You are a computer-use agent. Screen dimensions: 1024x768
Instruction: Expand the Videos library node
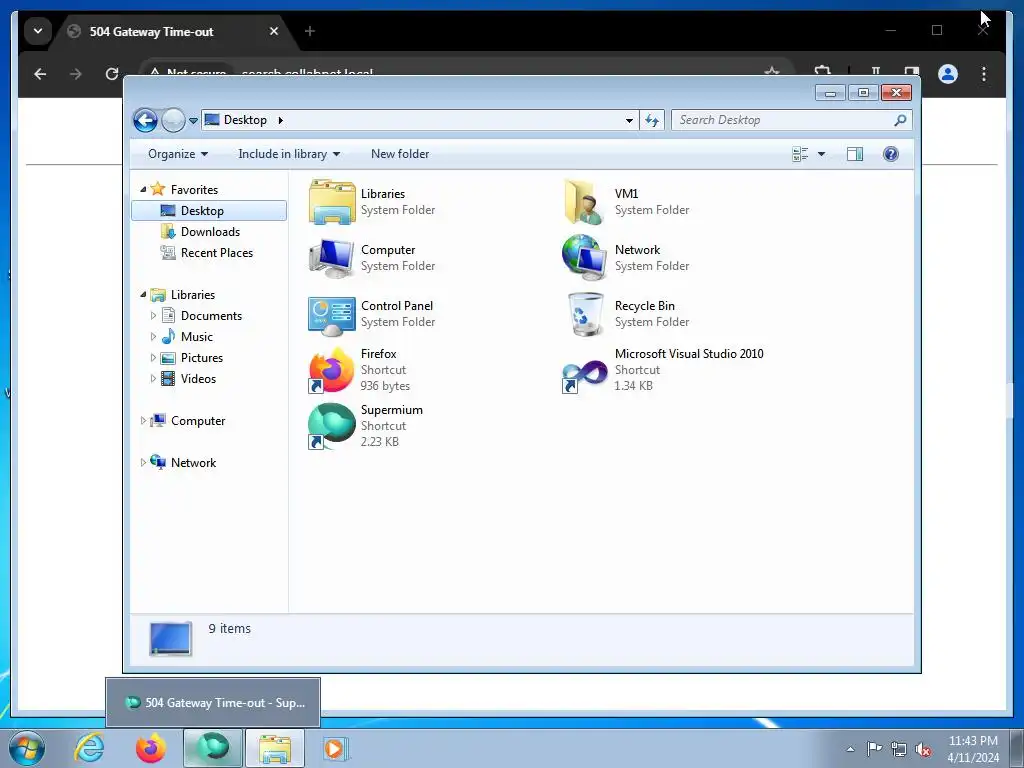pyautogui.click(x=153, y=379)
